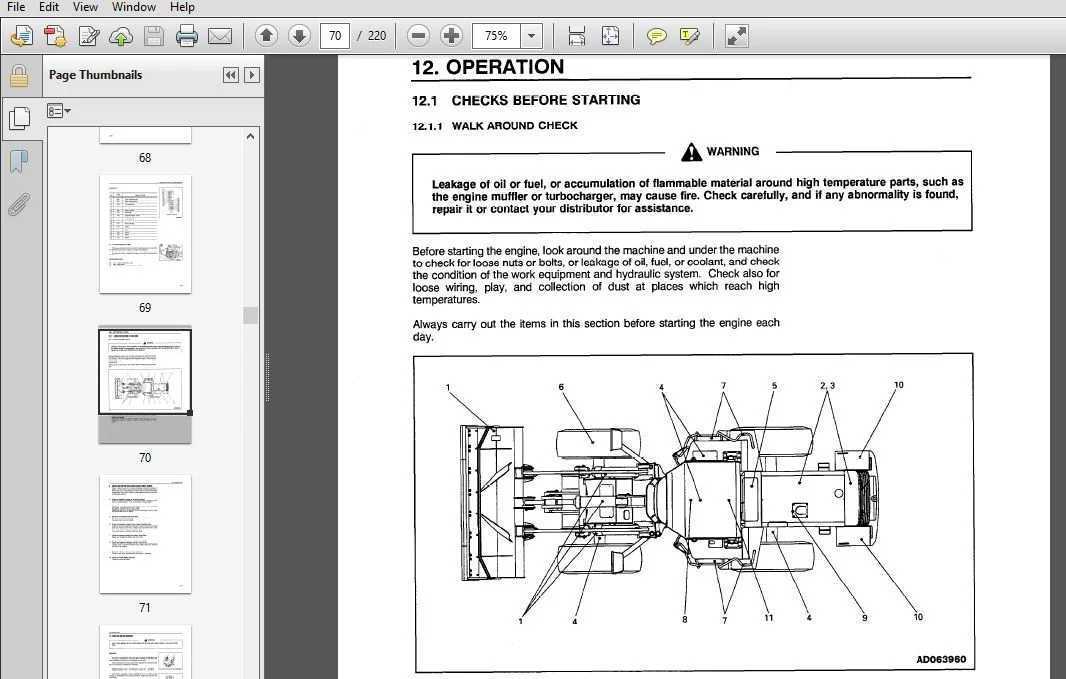The image size is (1066, 679).
Task: Click the page label 68 under thumbnail
Action: click(x=145, y=158)
